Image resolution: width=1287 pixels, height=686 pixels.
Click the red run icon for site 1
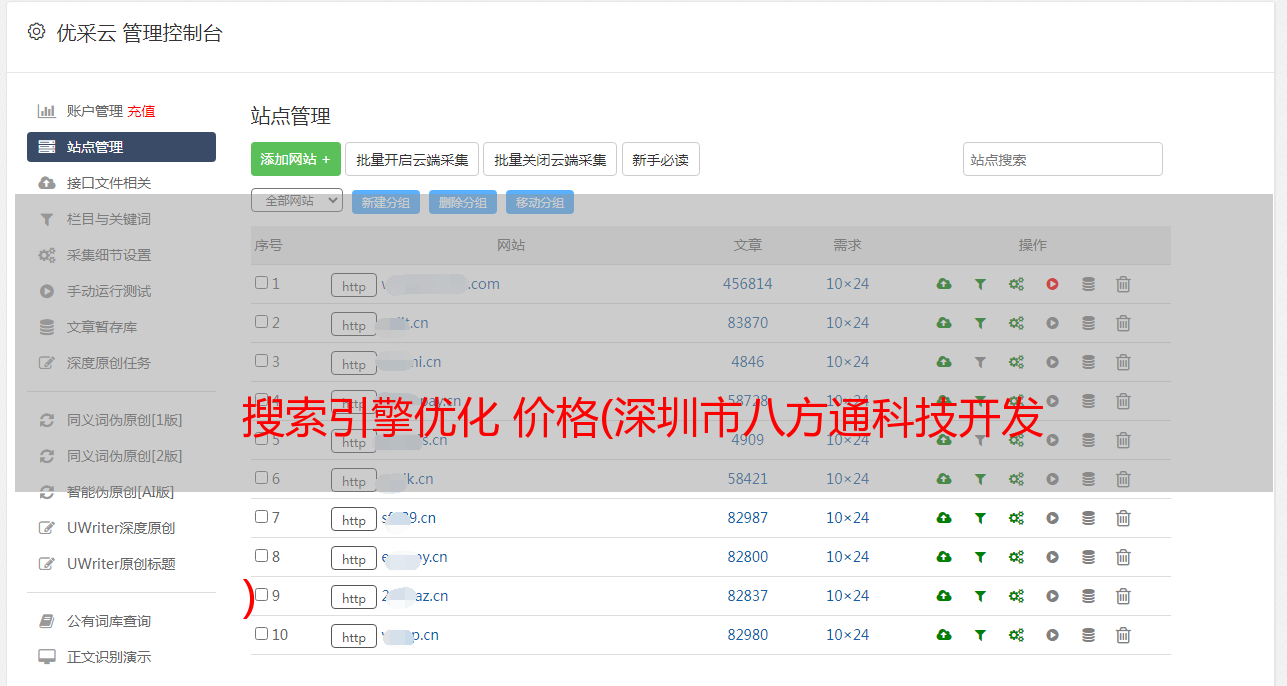(x=1052, y=284)
